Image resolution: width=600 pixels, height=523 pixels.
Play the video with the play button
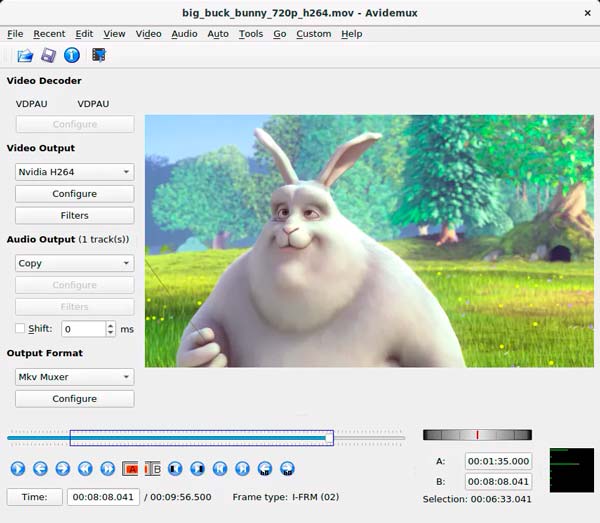[18, 469]
